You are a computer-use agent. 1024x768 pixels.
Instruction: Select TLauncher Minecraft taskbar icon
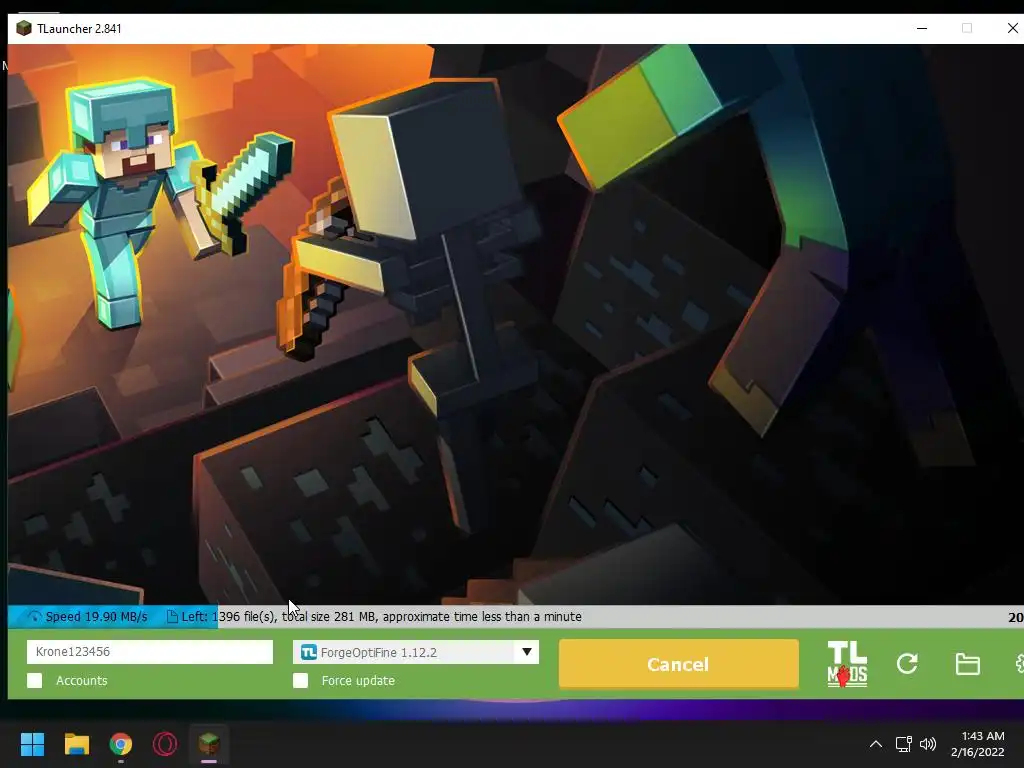(x=209, y=743)
